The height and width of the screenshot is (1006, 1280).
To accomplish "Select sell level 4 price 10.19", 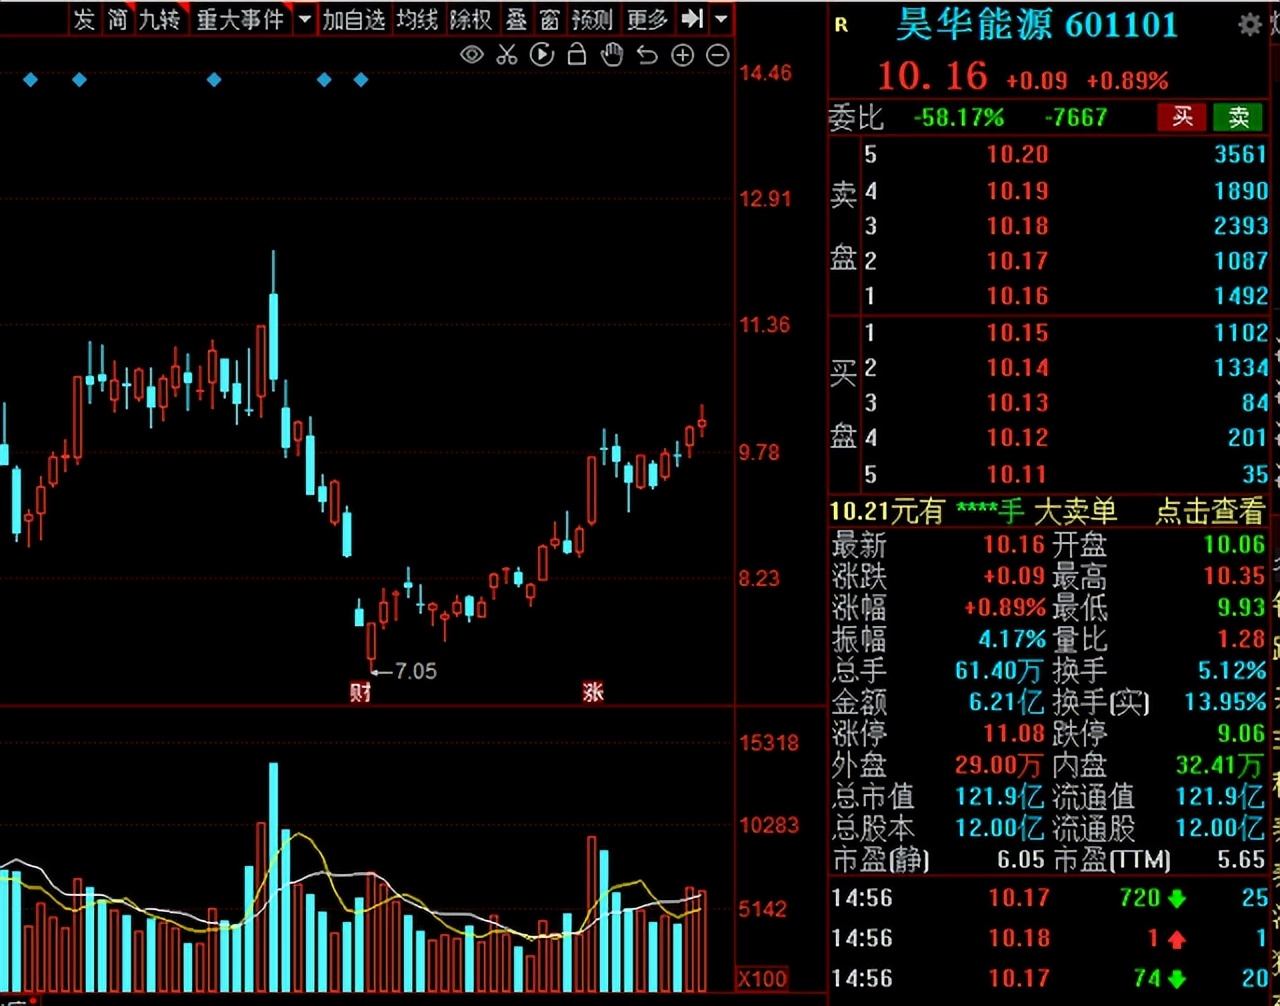I will [x=1018, y=190].
